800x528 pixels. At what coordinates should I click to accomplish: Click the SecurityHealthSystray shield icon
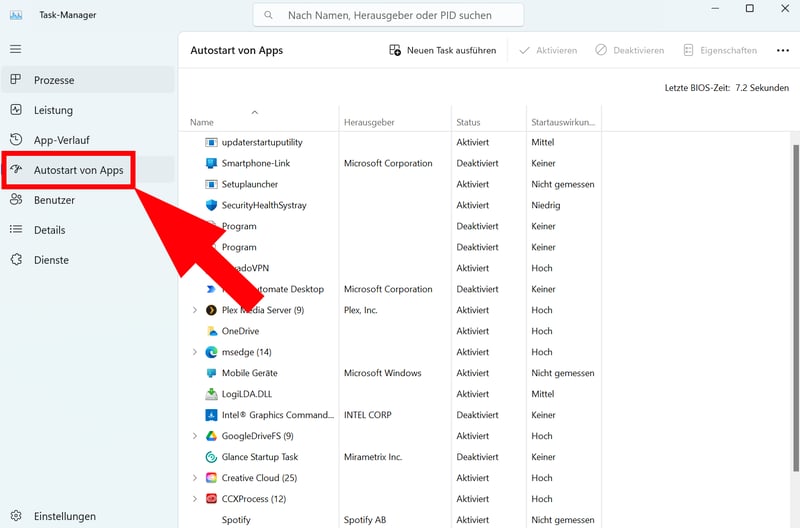pyautogui.click(x=211, y=205)
